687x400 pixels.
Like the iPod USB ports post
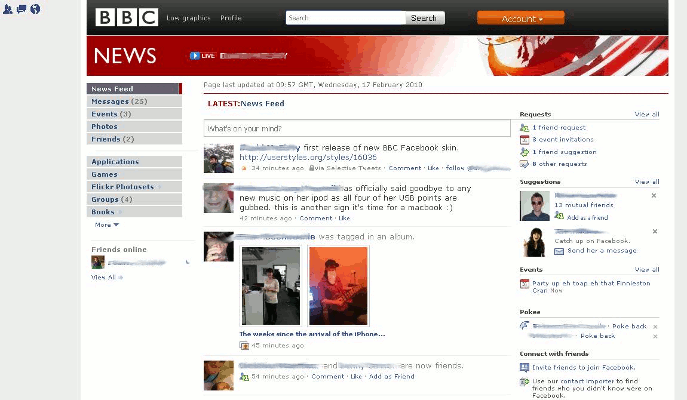coord(344,218)
